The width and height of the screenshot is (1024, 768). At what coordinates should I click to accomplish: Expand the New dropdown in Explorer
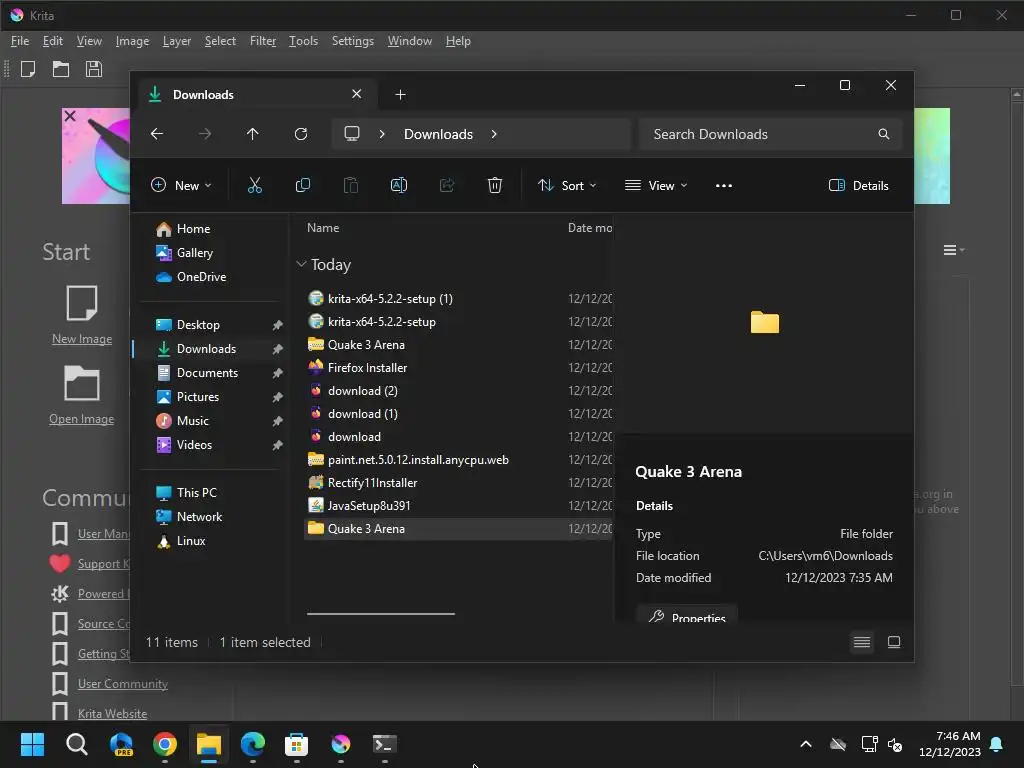[182, 185]
